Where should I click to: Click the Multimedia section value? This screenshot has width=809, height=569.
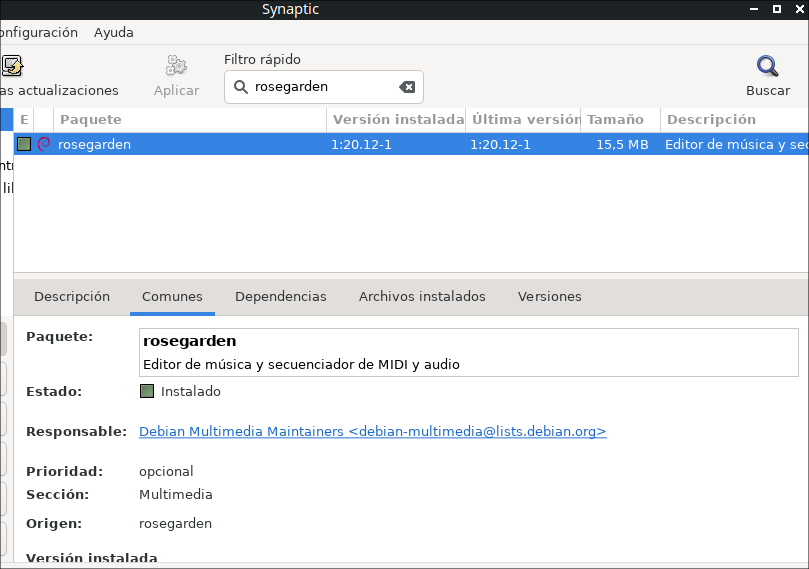176,495
